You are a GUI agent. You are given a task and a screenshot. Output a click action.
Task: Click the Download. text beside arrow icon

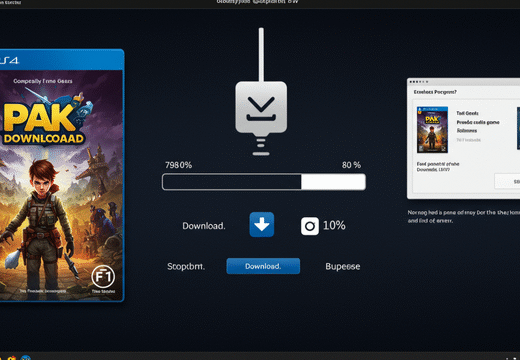pyautogui.click(x=204, y=226)
